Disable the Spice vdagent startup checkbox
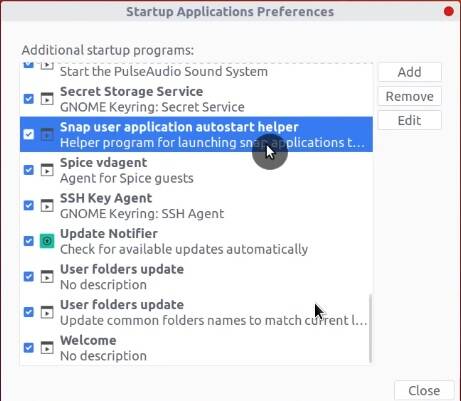 [29, 170]
